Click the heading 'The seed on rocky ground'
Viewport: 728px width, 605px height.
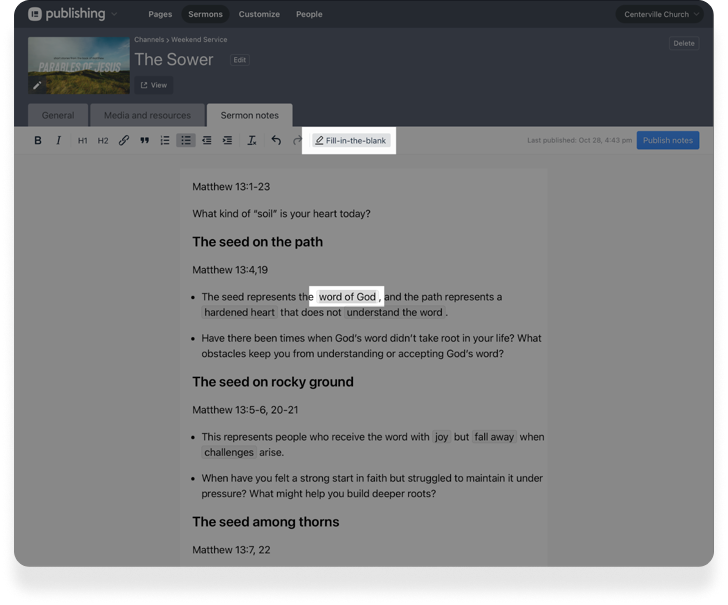(273, 382)
